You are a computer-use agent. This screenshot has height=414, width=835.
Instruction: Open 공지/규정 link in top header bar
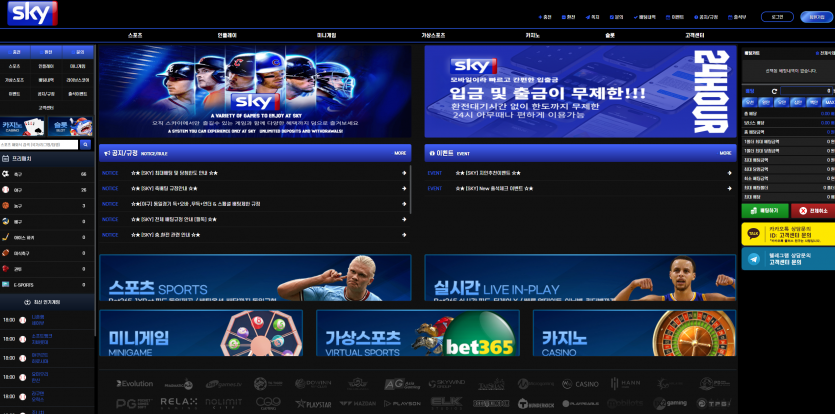point(706,17)
